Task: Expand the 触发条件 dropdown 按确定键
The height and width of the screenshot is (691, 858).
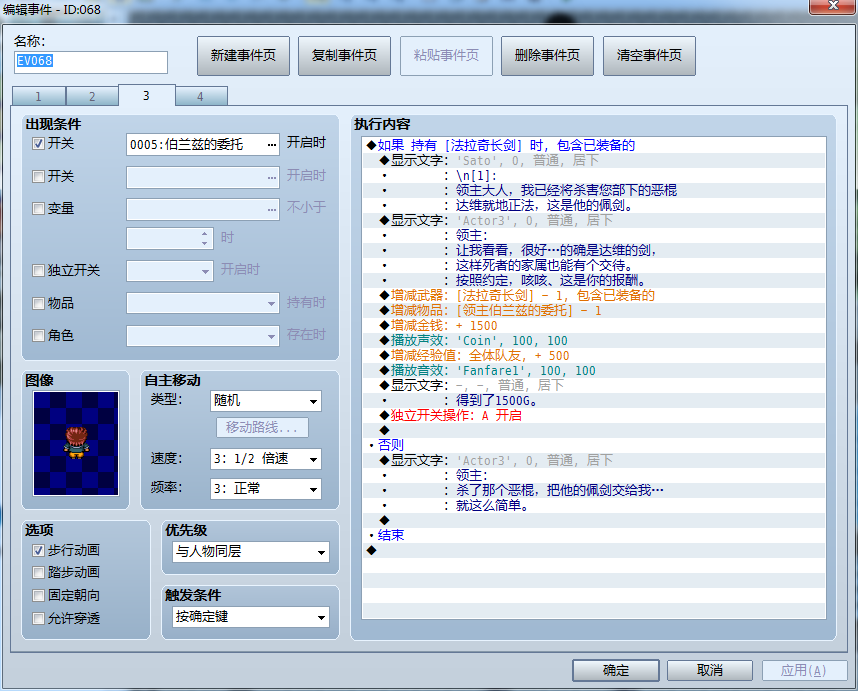Action: [x=251, y=617]
